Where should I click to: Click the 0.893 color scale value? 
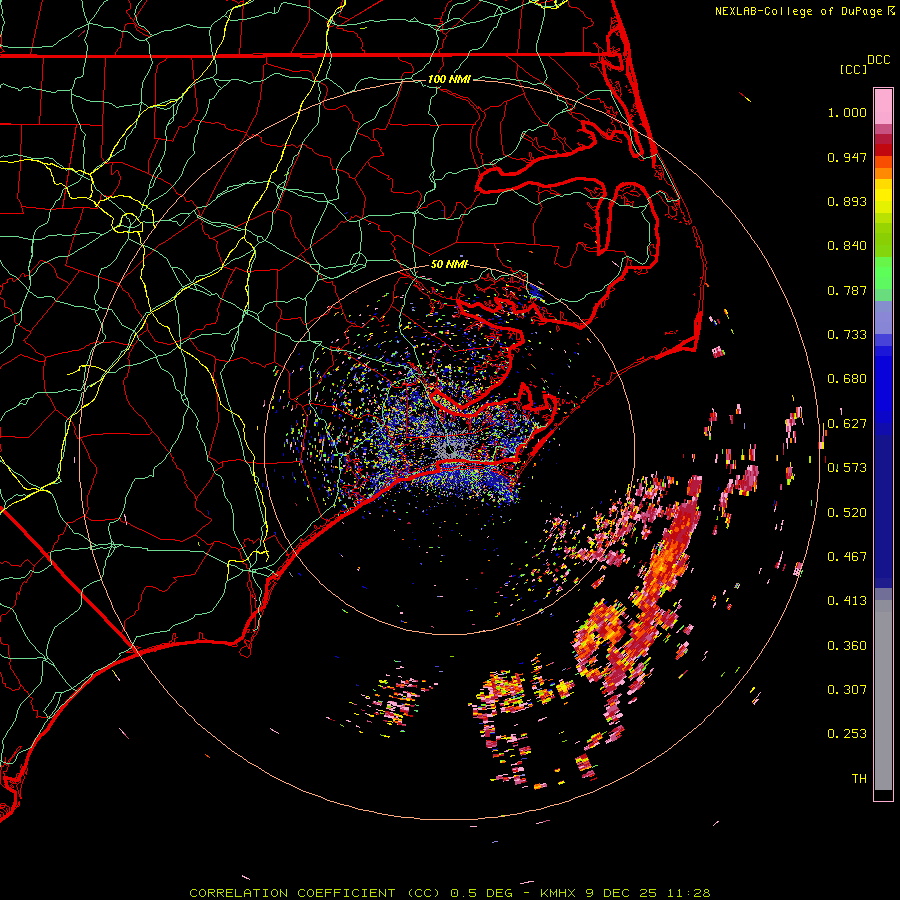tap(847, 201)
